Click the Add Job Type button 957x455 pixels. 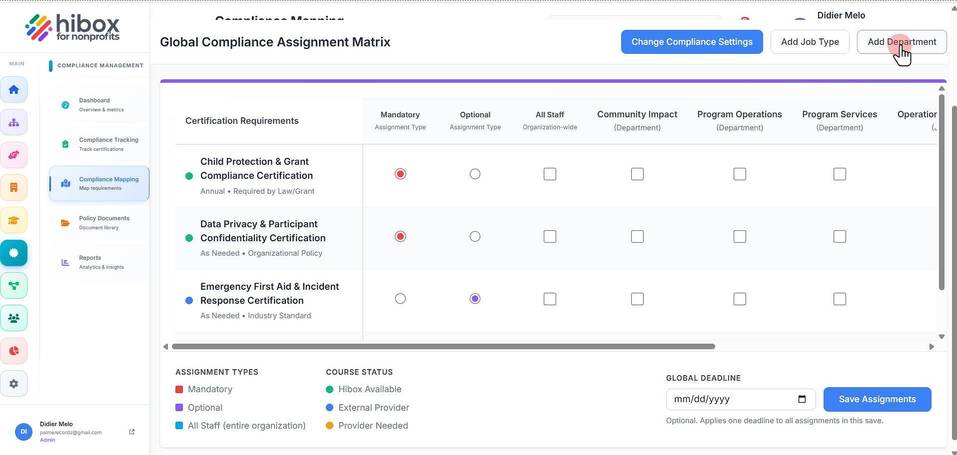pos(810,42)
